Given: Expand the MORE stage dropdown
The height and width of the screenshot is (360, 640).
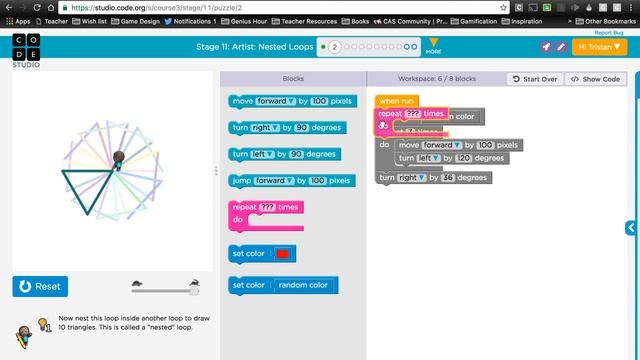Looking at the screenshot, I should (x=433, y=46).
